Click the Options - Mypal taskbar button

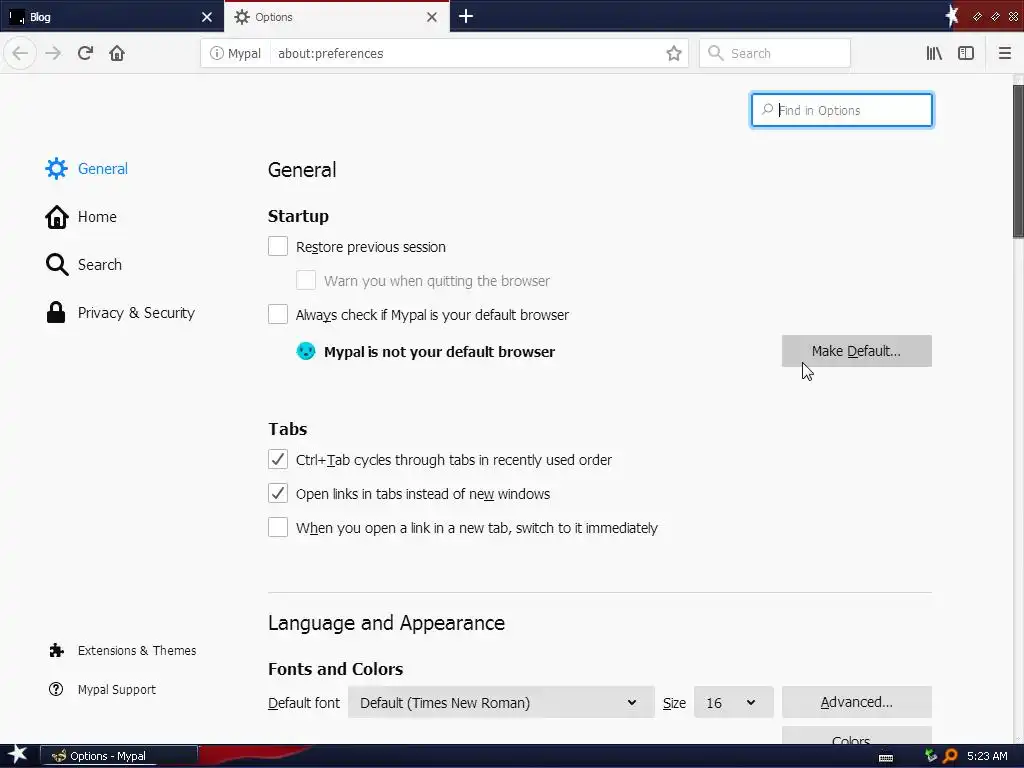pyautogui.click(x=119, y=756)
